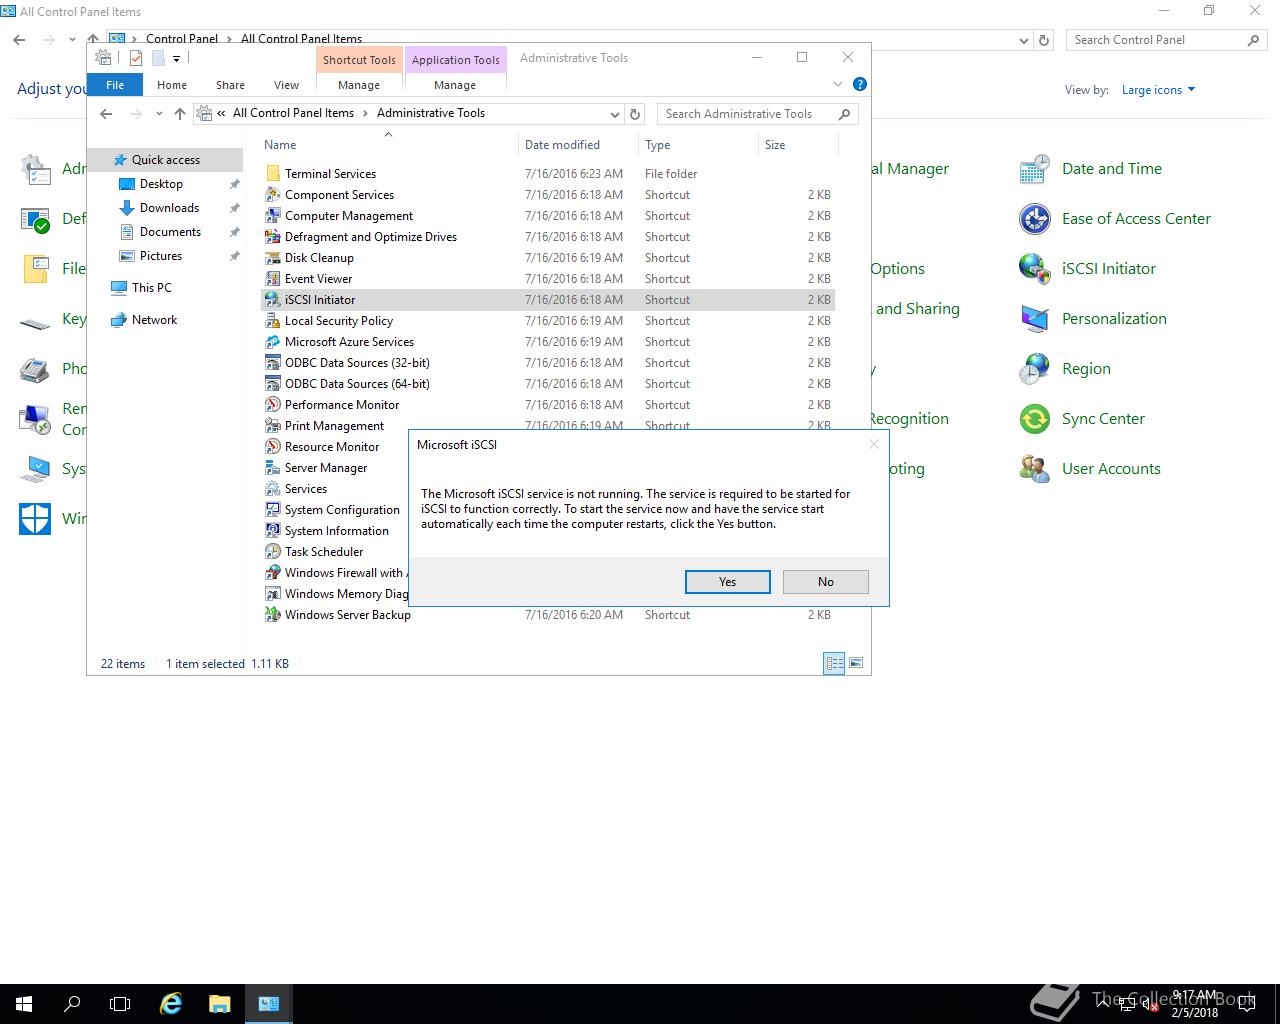Customize Quick Access Toolbar dropdown
Screen dimensions: 1280x1024
point(176,59)
